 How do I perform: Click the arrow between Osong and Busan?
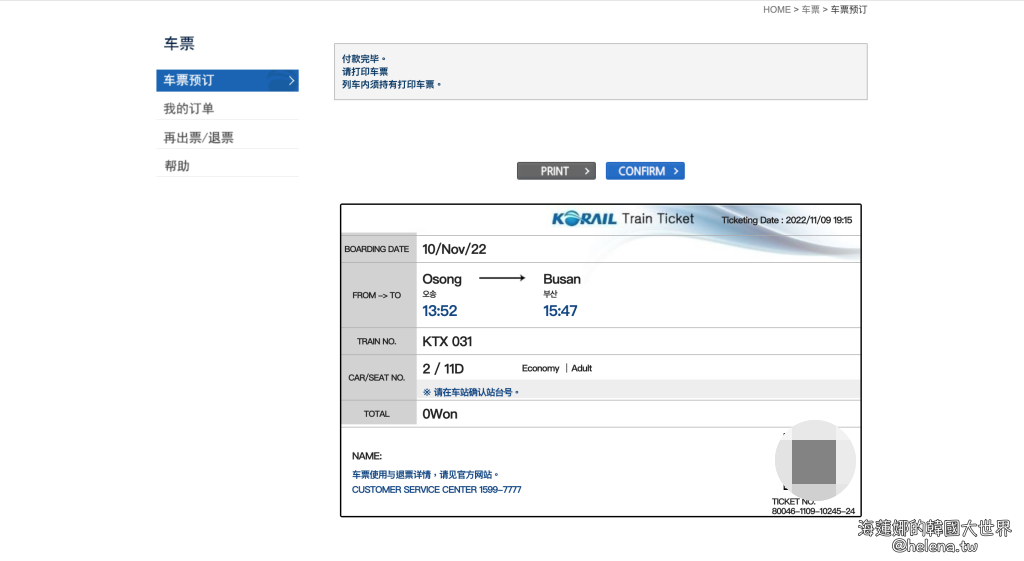point(501,279)
